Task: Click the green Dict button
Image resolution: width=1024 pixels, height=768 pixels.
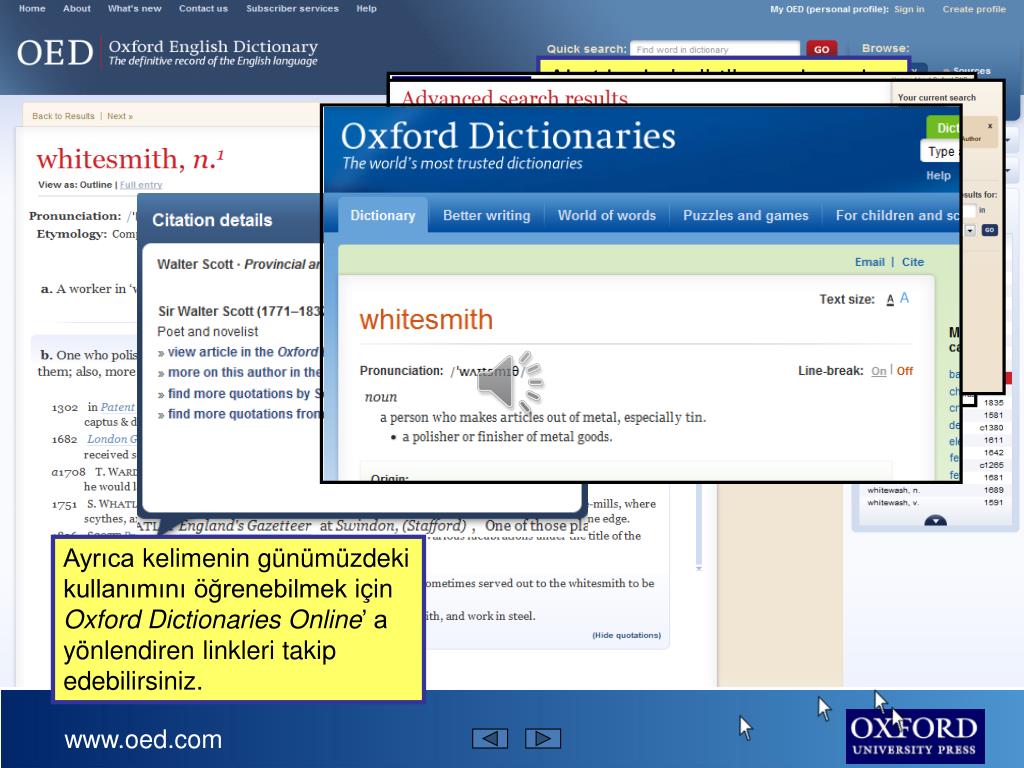Action: click(x=943, y=128)
